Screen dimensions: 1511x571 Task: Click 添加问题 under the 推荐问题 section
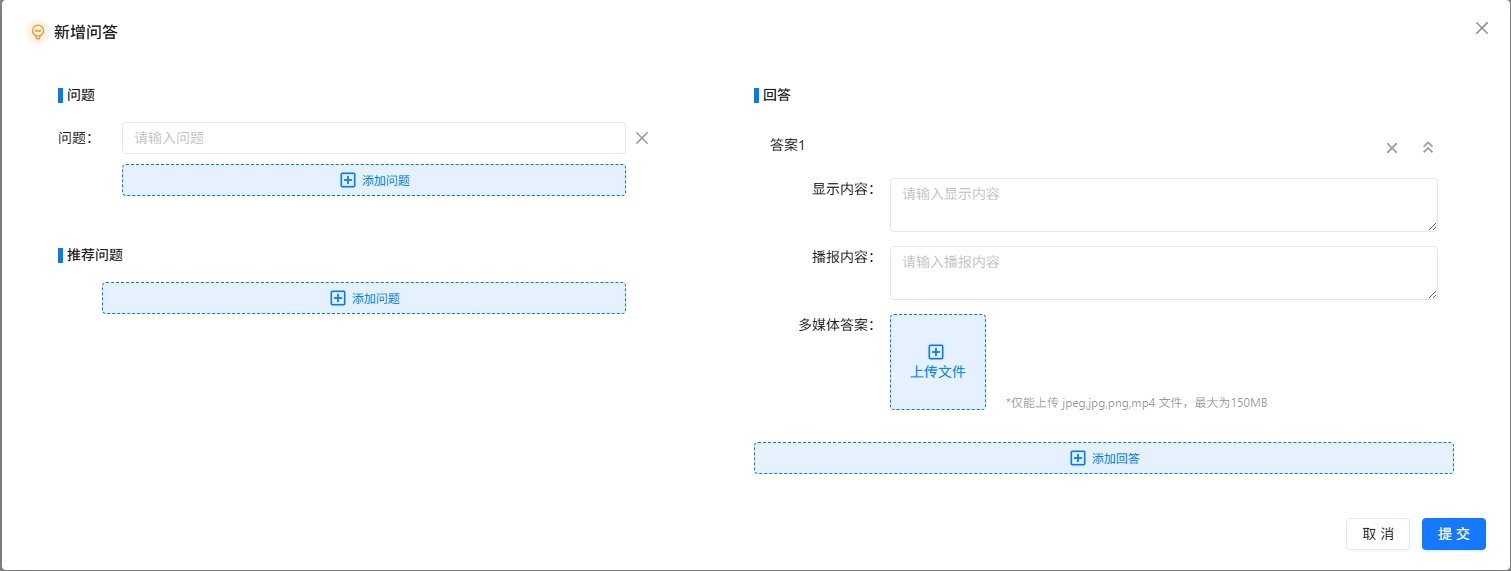pos(364,298)
